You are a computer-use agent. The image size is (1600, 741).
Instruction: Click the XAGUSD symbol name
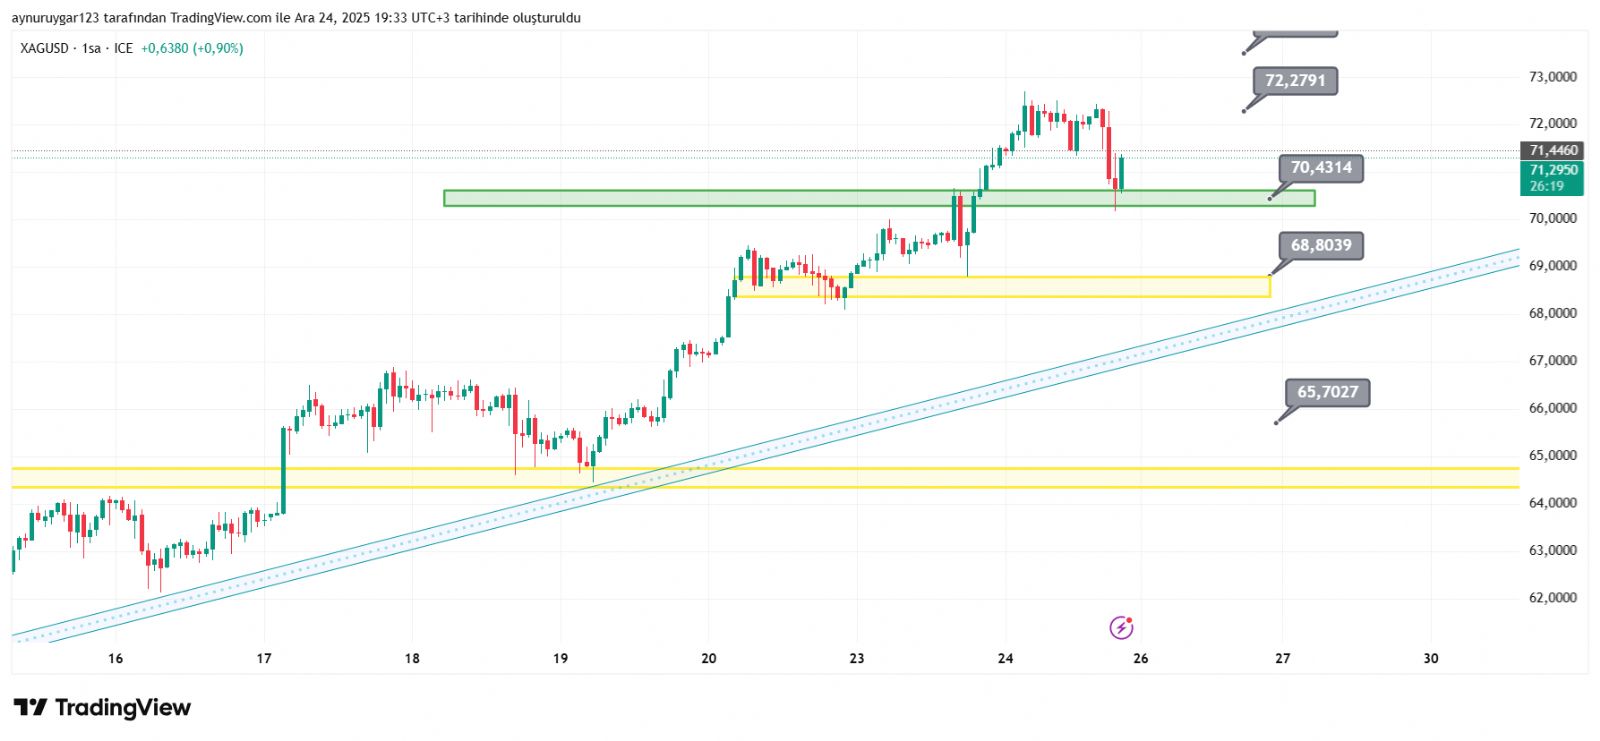point(44,48)
